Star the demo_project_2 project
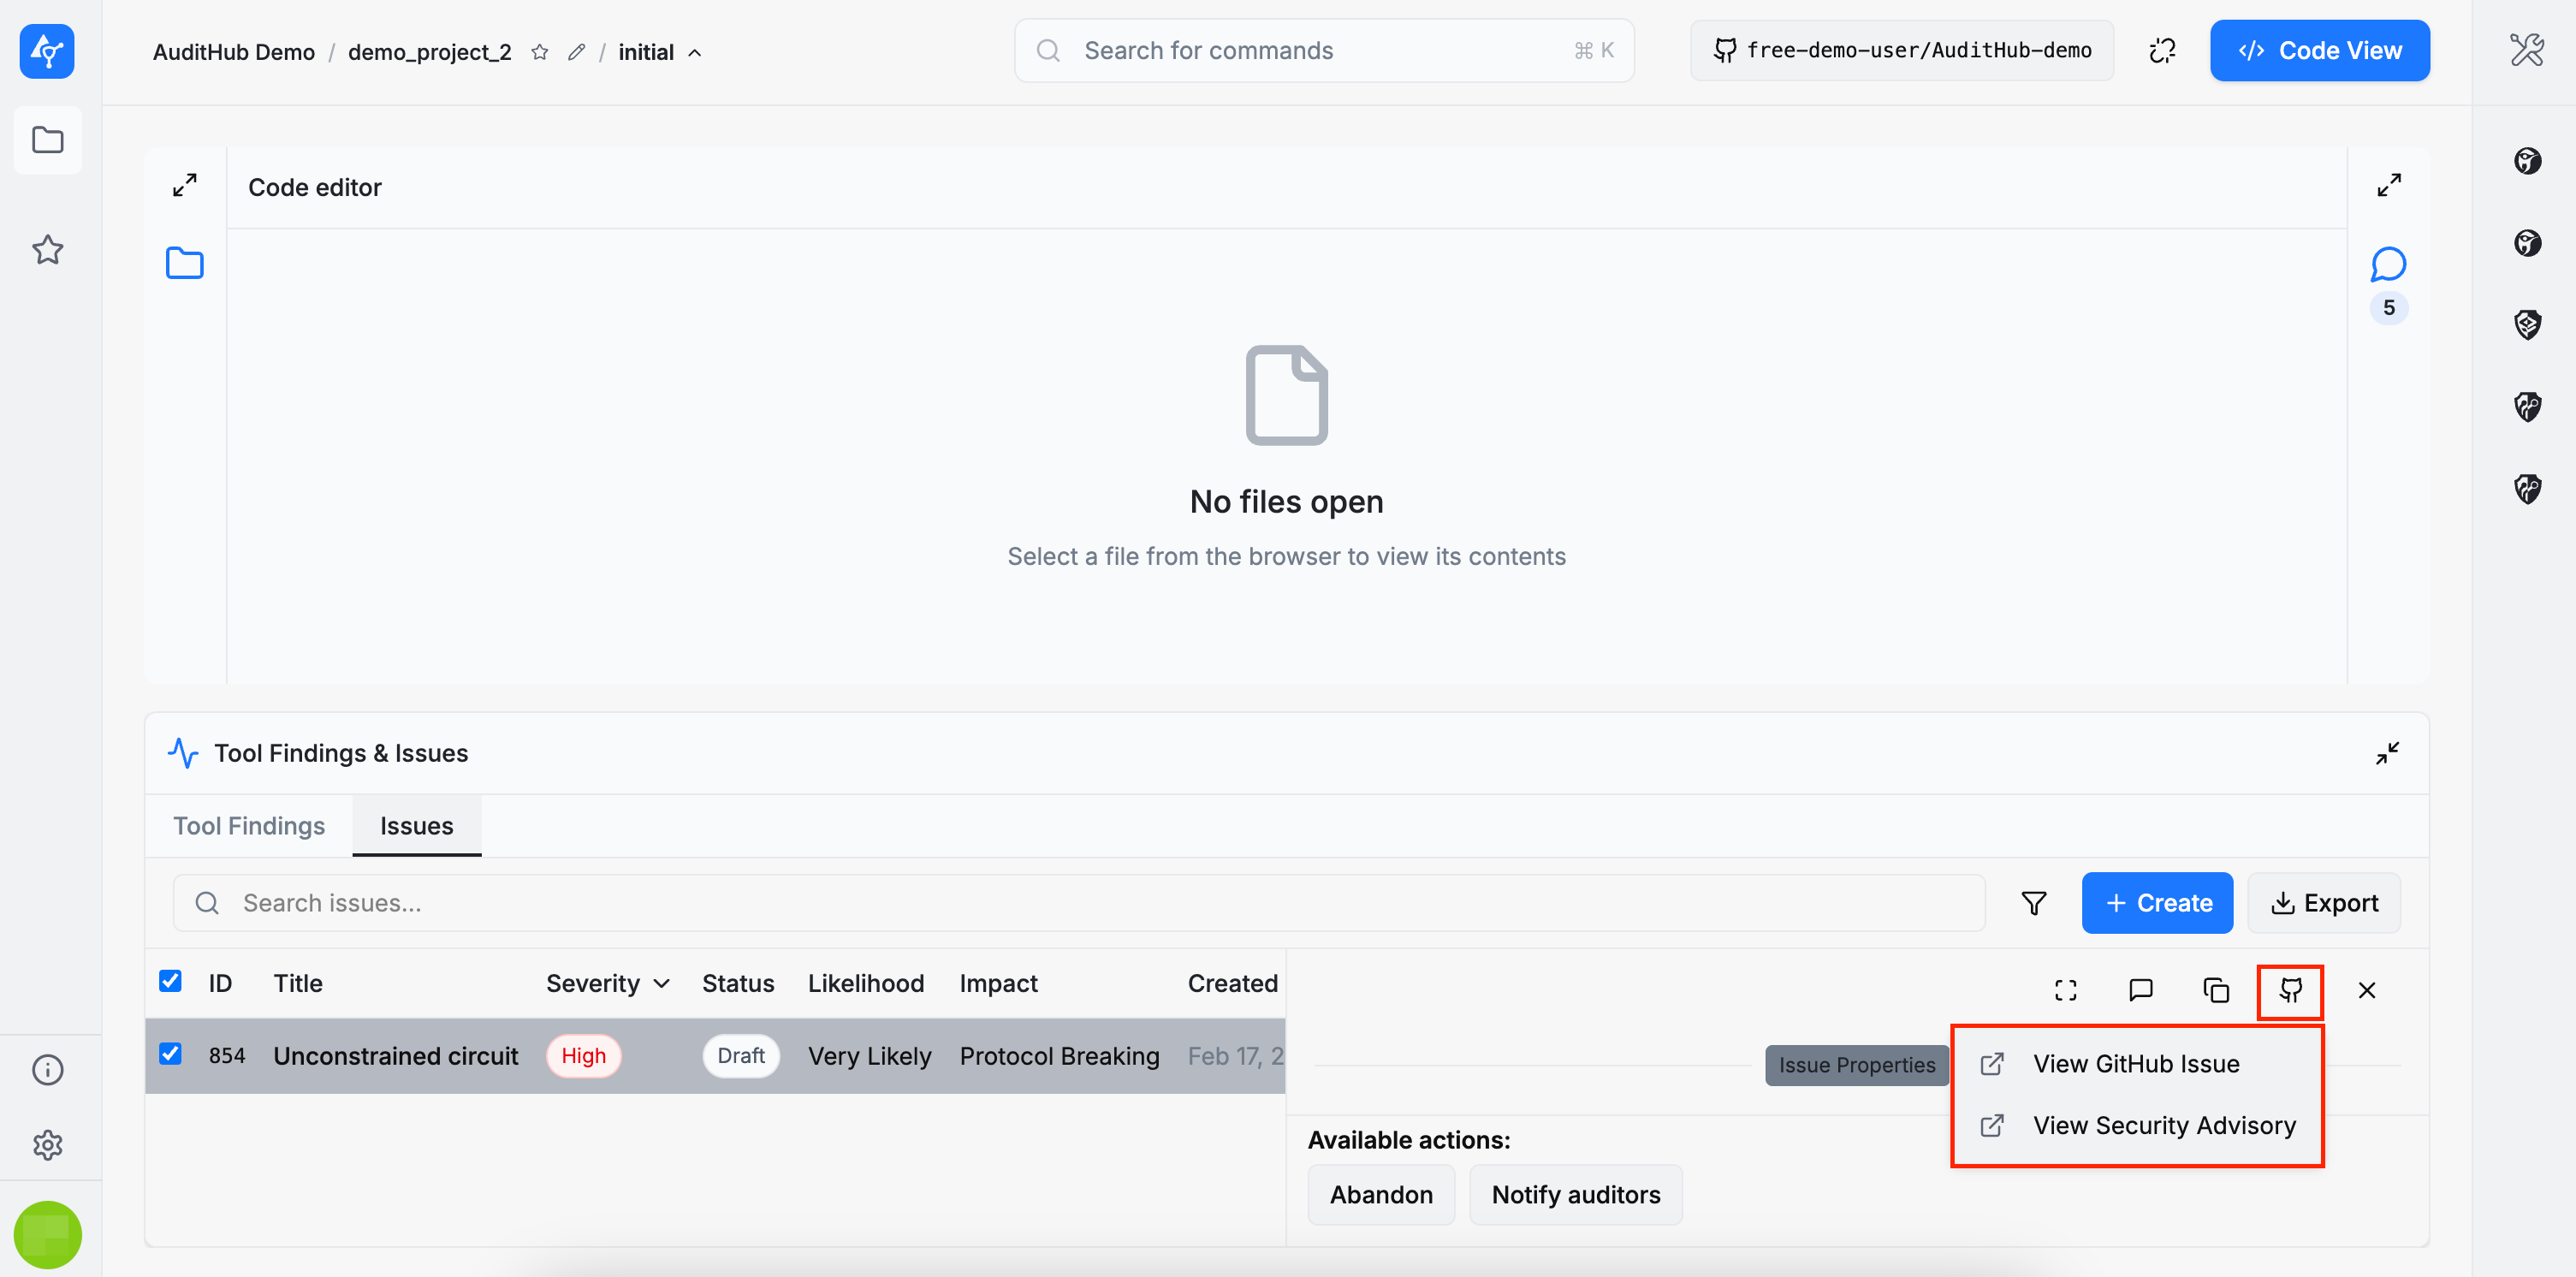This screenshot has height=1277, width=2576. [540, 52]
